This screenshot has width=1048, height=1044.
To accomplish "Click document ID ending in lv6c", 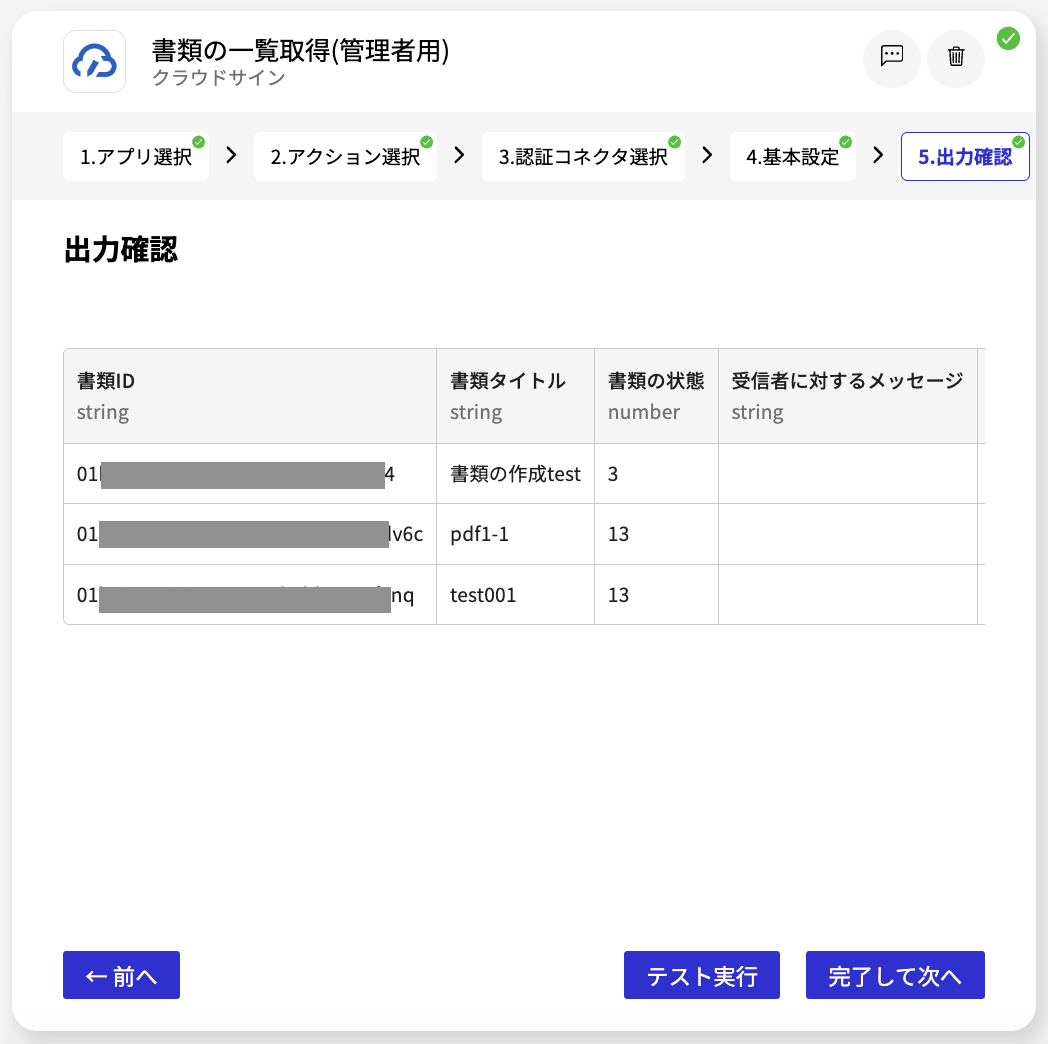I will point(250,534).
